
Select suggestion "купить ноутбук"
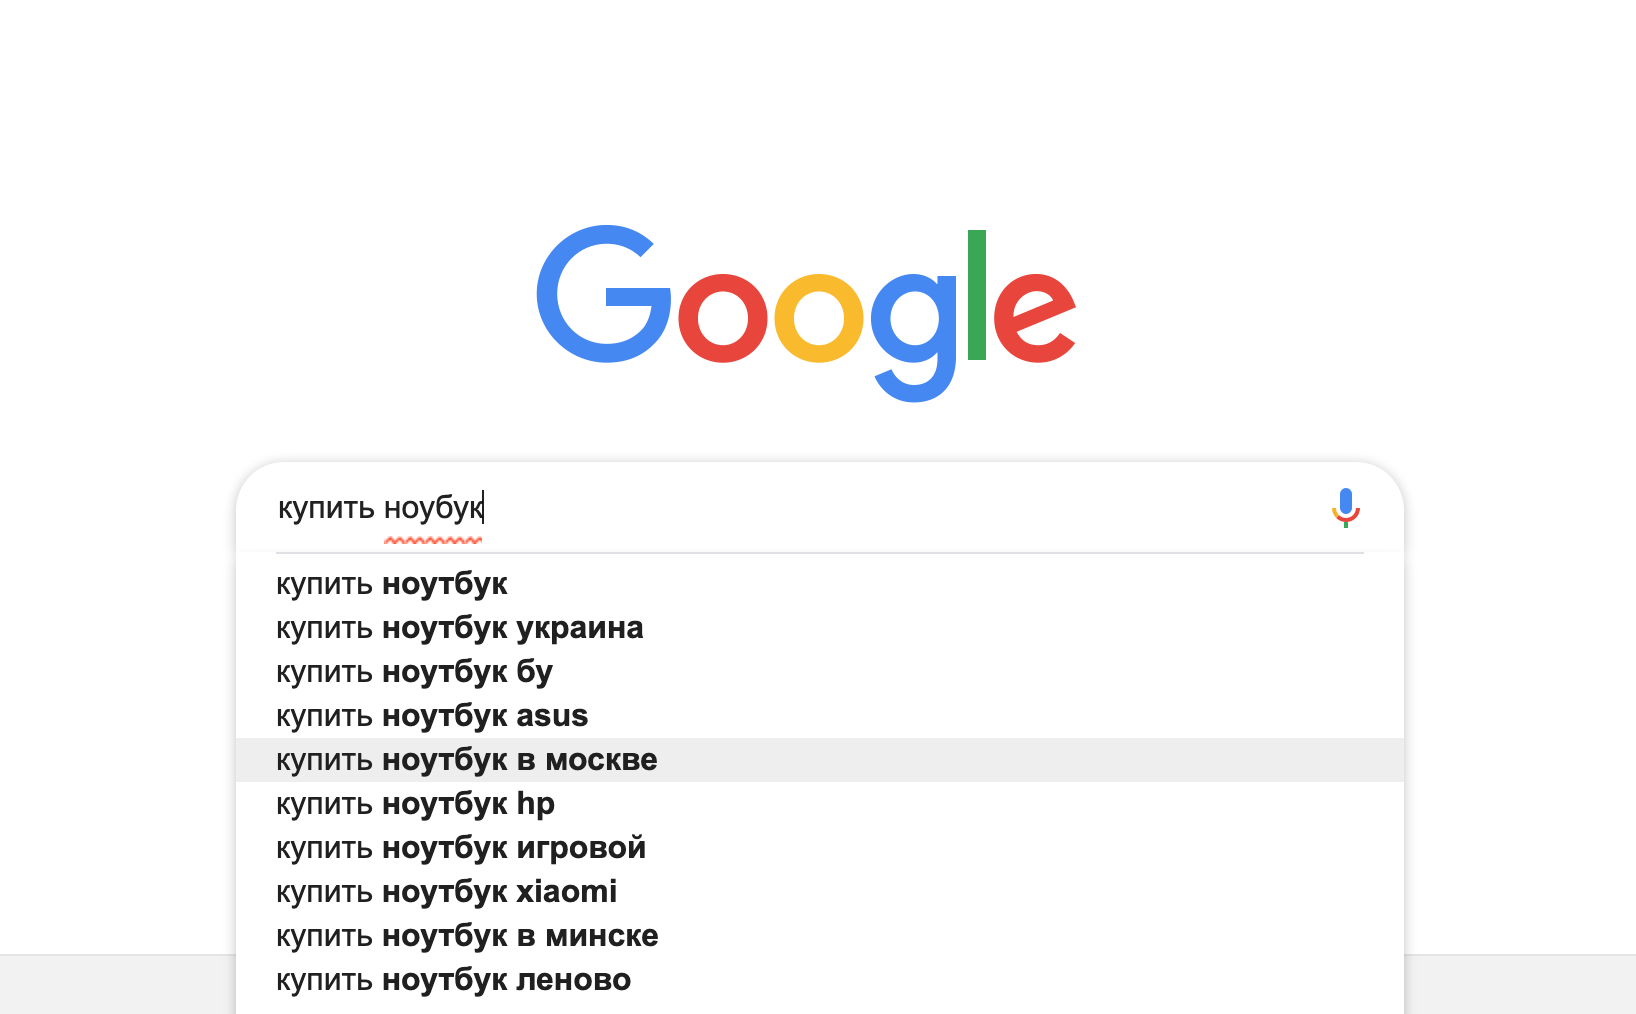click(392, 584)
